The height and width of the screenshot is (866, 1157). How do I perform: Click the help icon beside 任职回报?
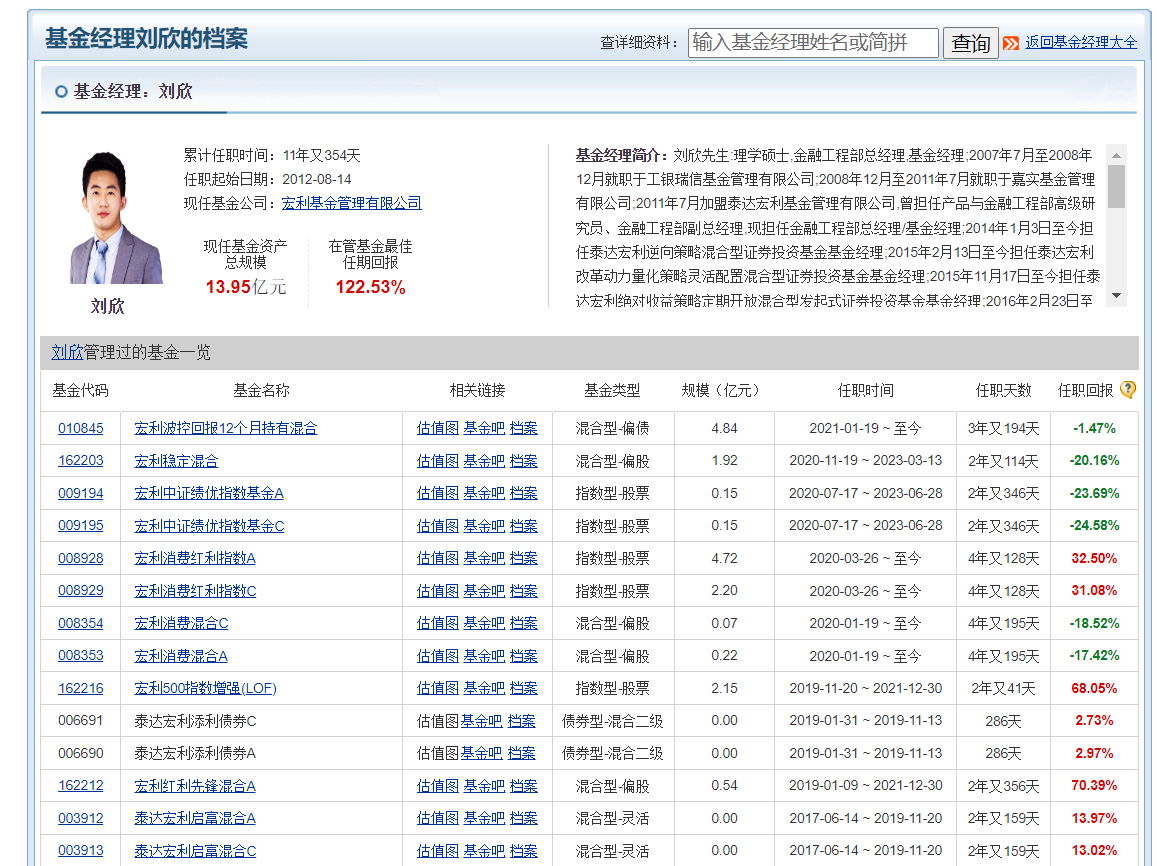pos(1127,390)
